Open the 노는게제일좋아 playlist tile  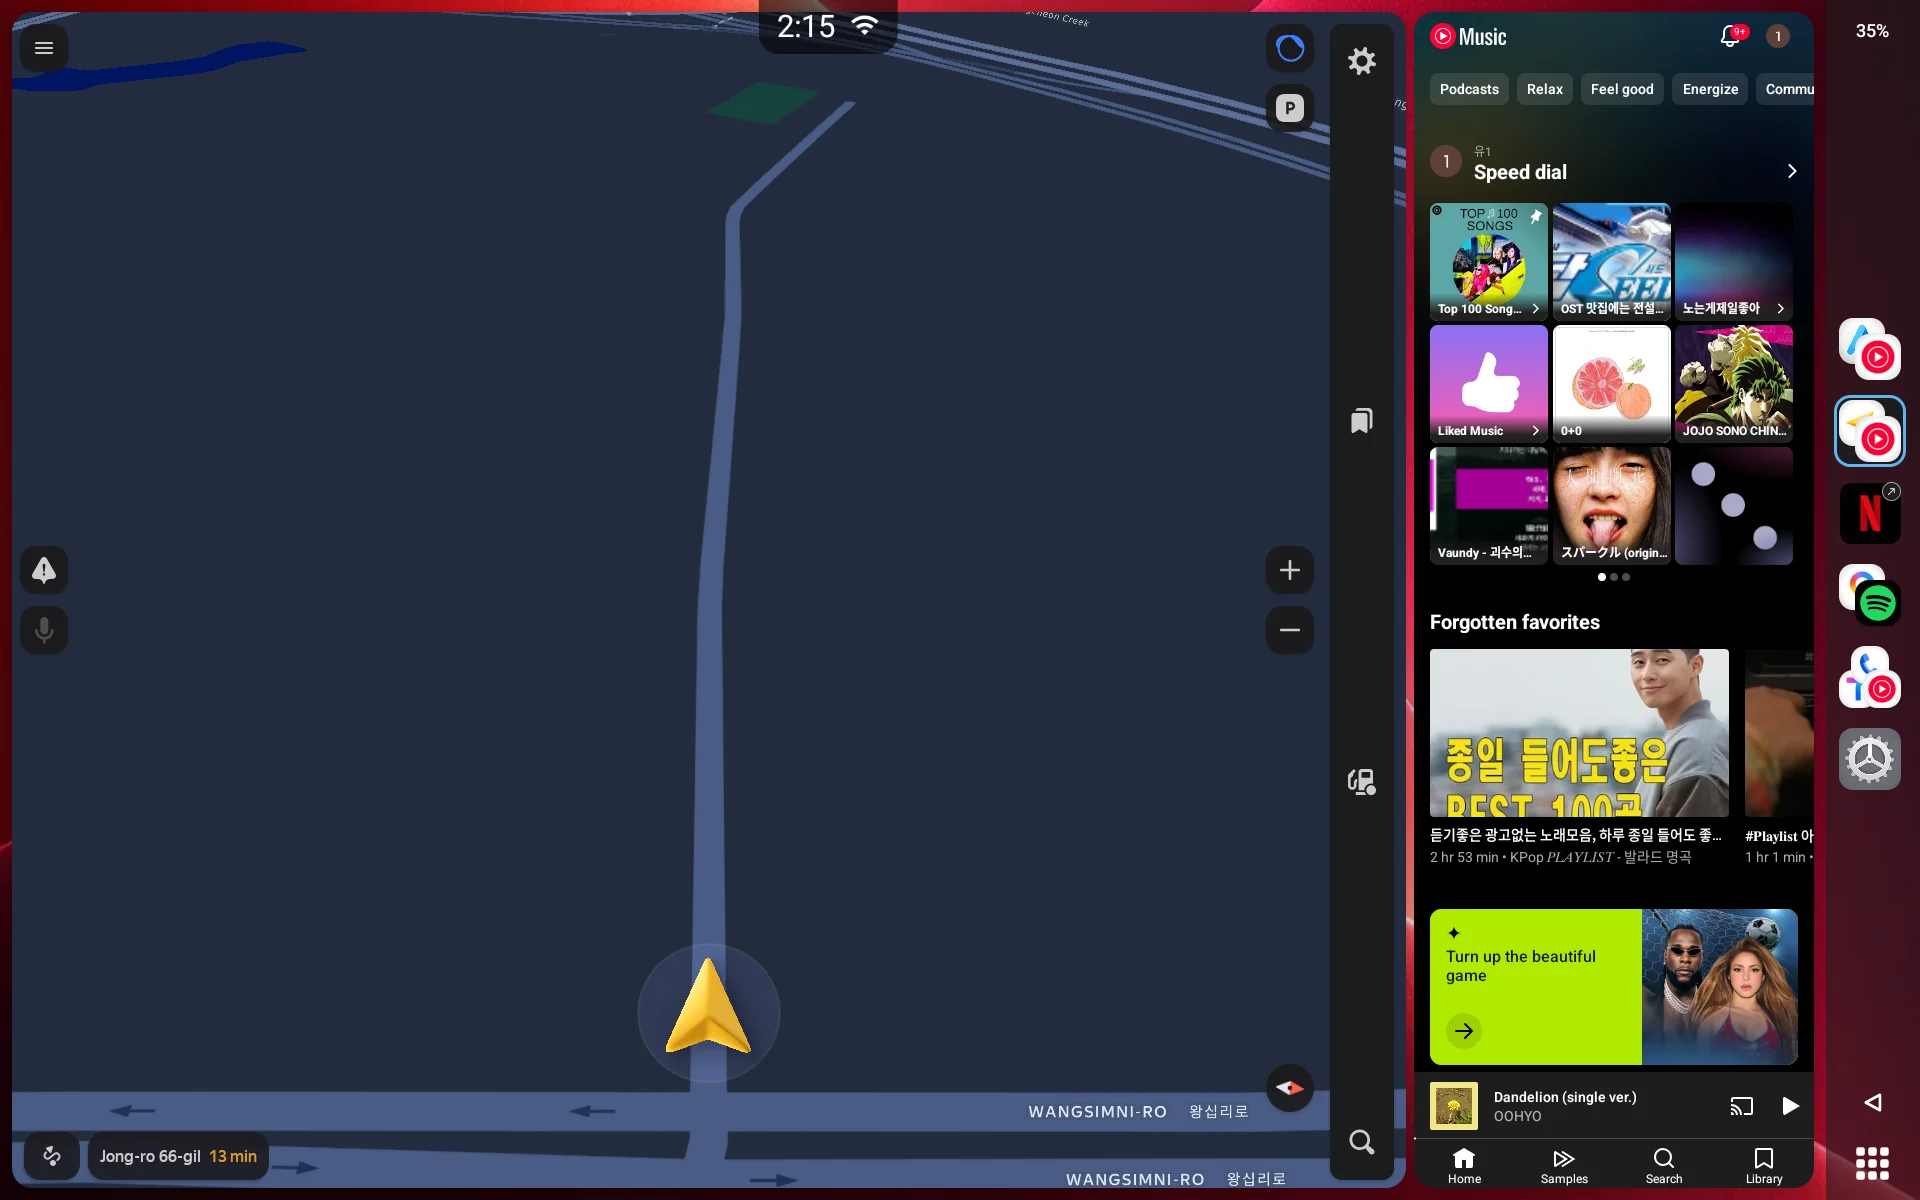point(1734,261)
